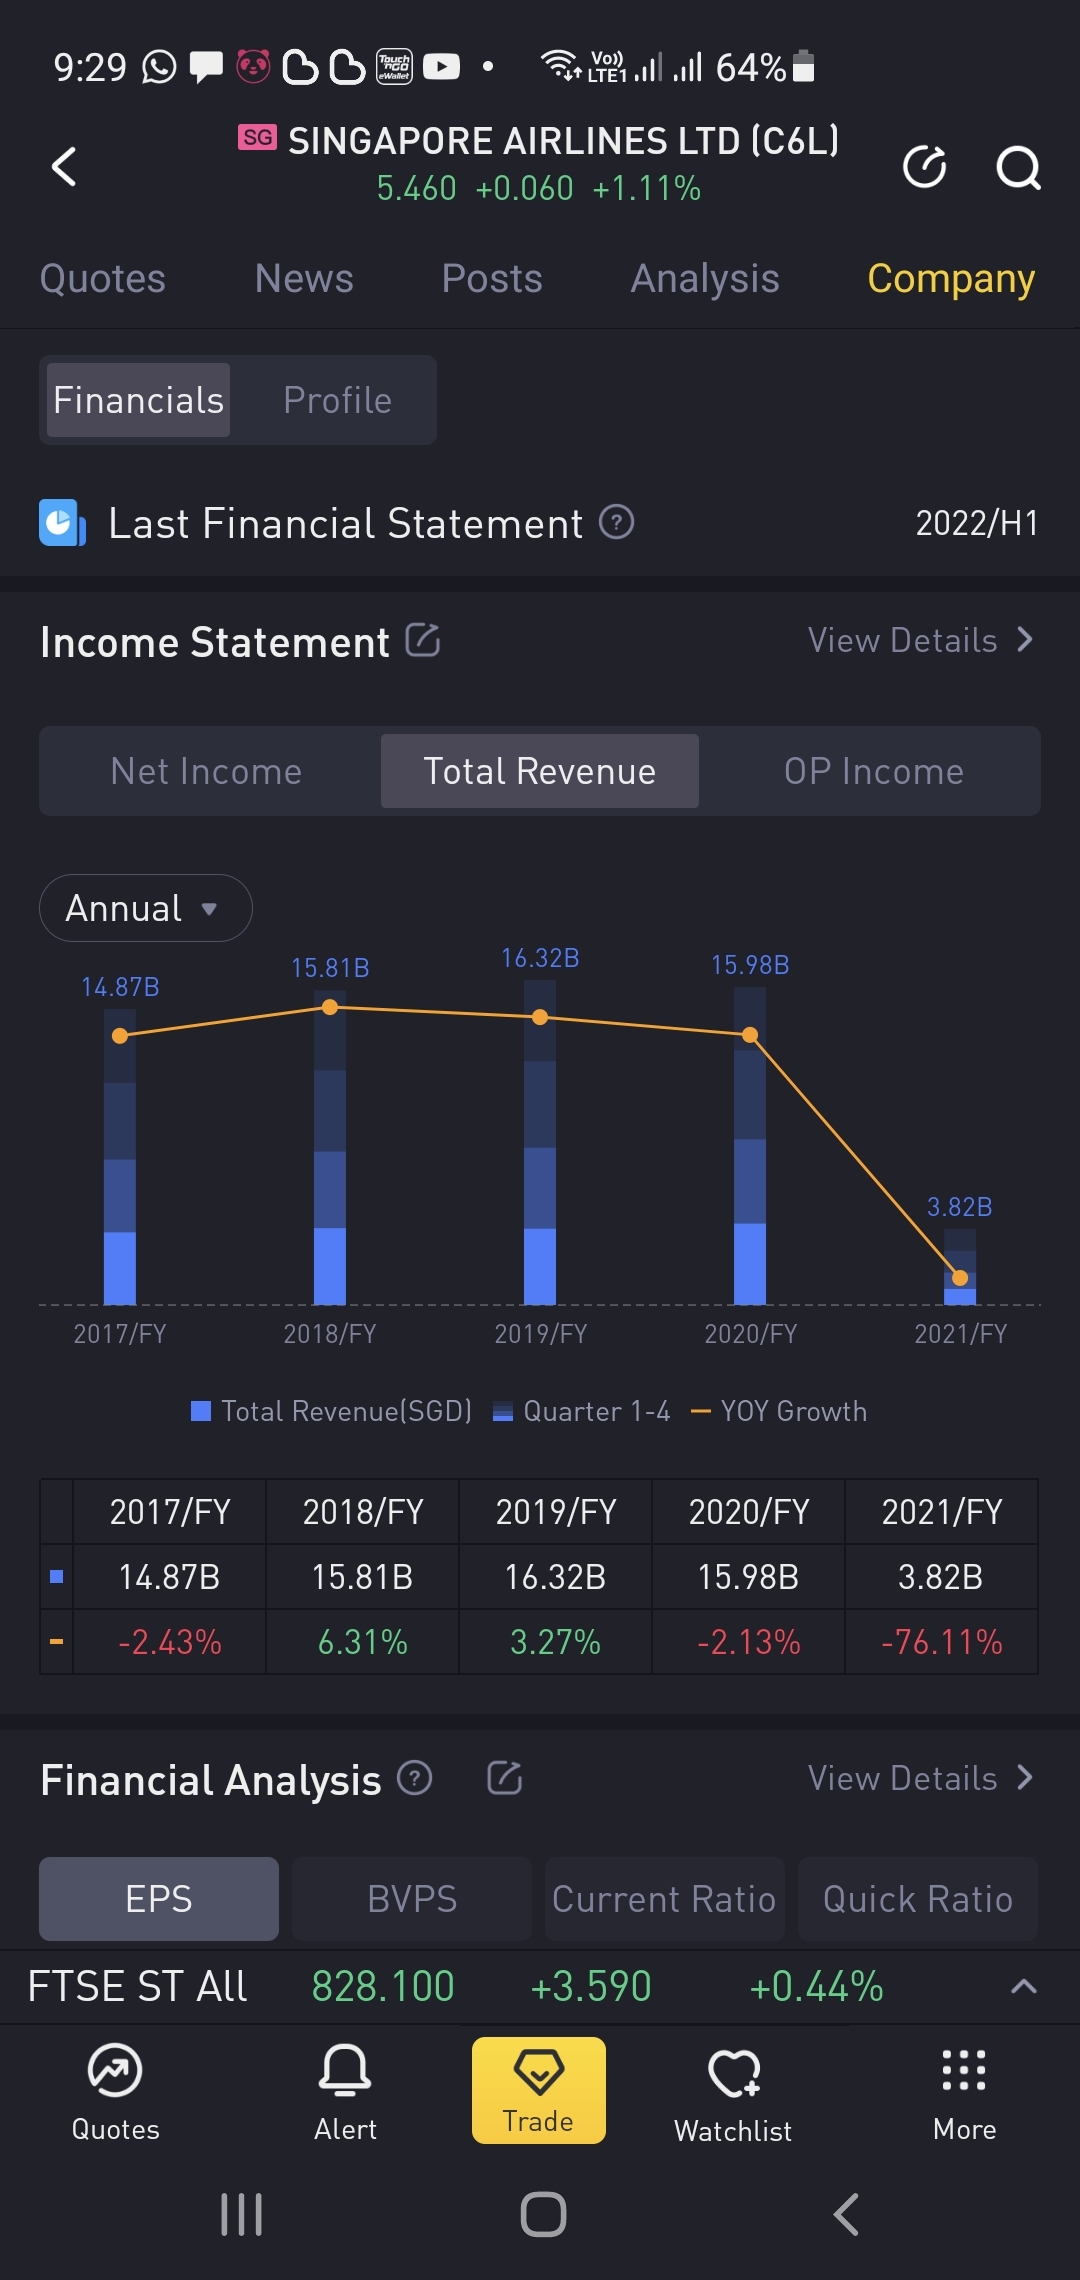Tap the 828.100 index value

[383, 1986]
